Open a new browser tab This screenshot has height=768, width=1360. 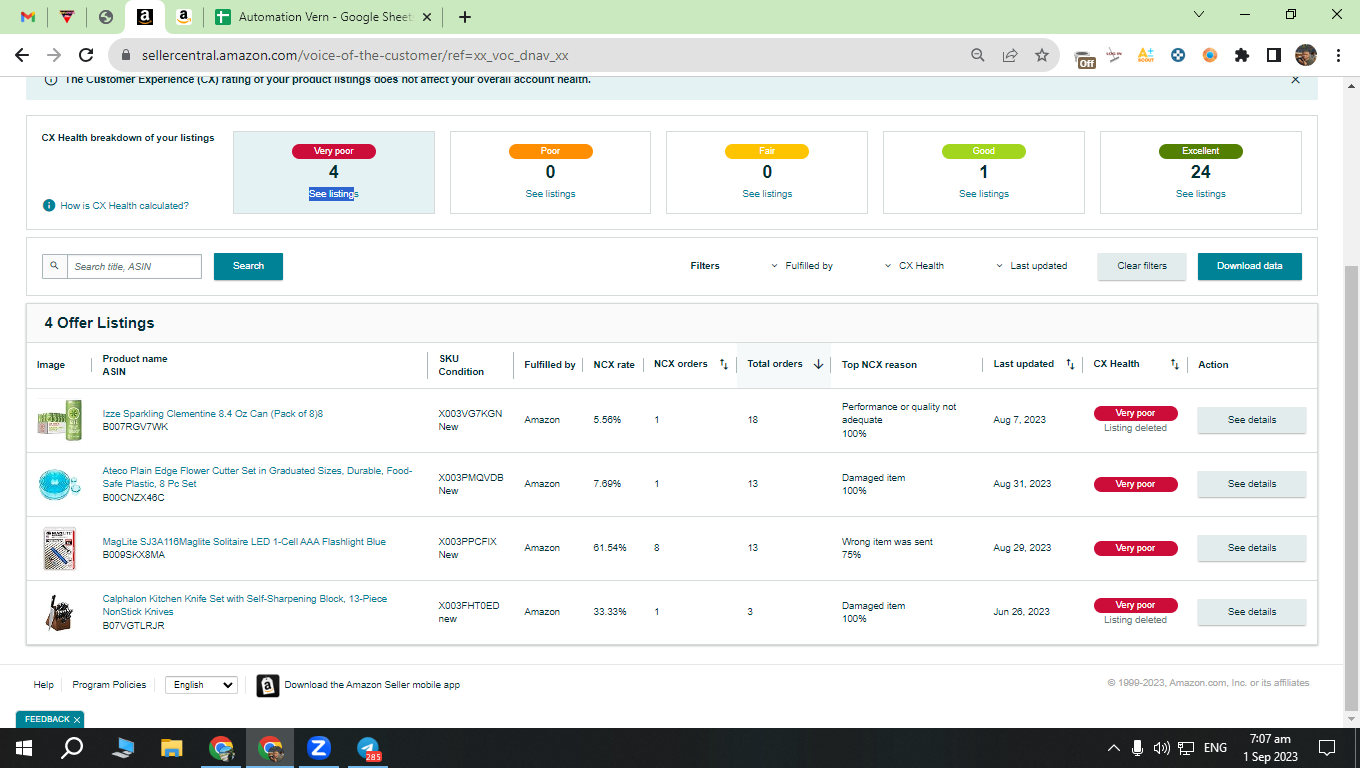tap(464, 17)
